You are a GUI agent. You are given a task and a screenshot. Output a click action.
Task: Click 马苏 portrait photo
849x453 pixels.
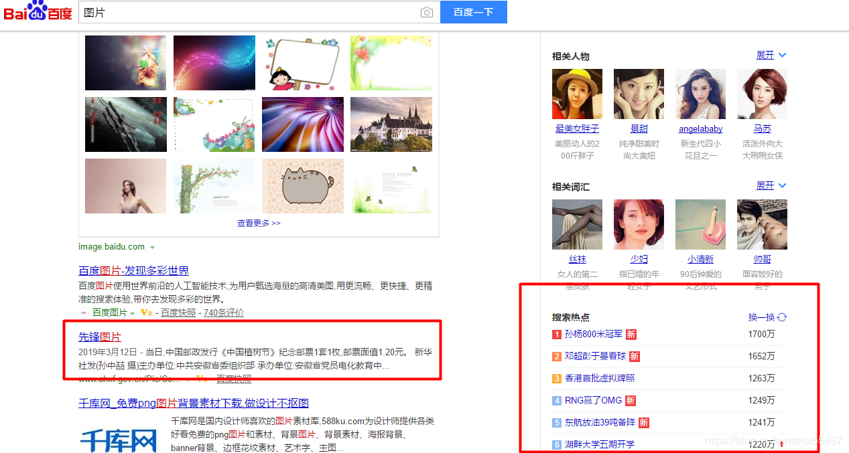762,94
